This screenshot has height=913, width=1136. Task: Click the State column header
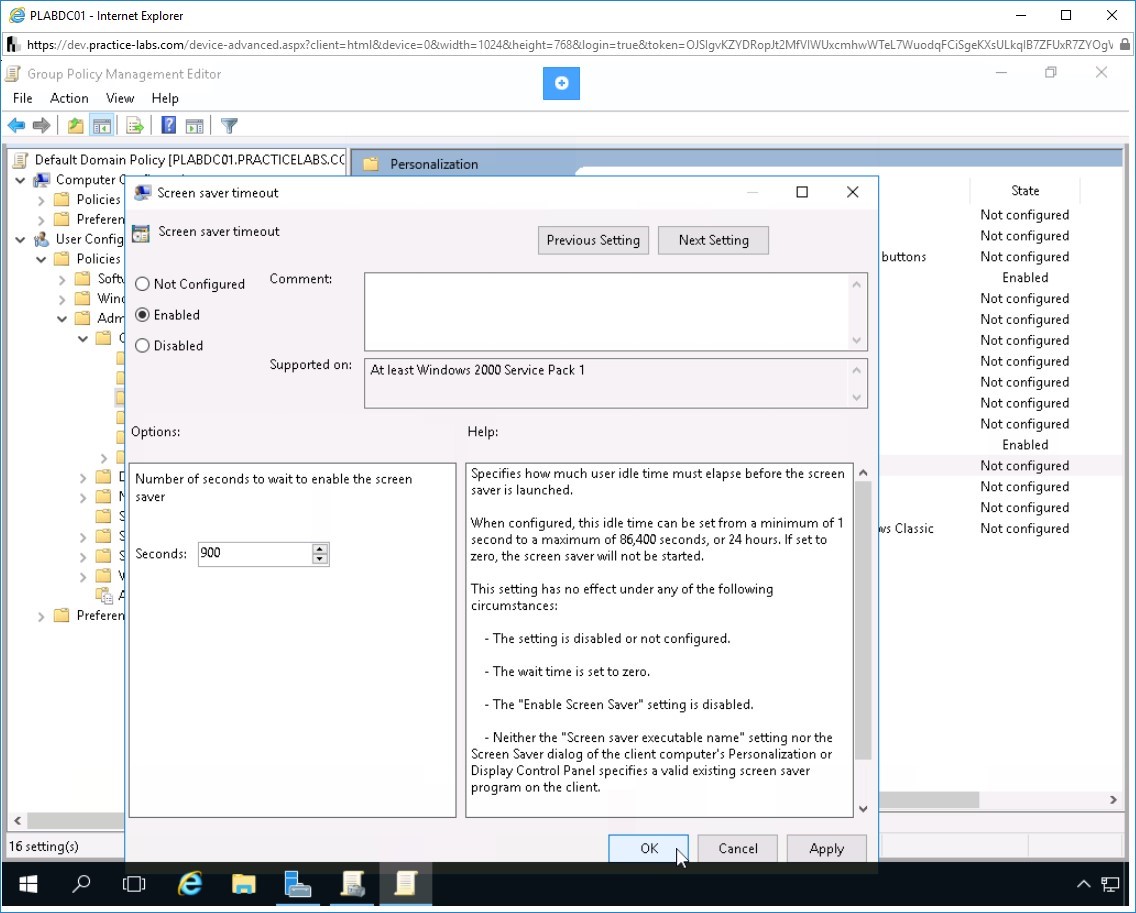[x=1025, y=191]
